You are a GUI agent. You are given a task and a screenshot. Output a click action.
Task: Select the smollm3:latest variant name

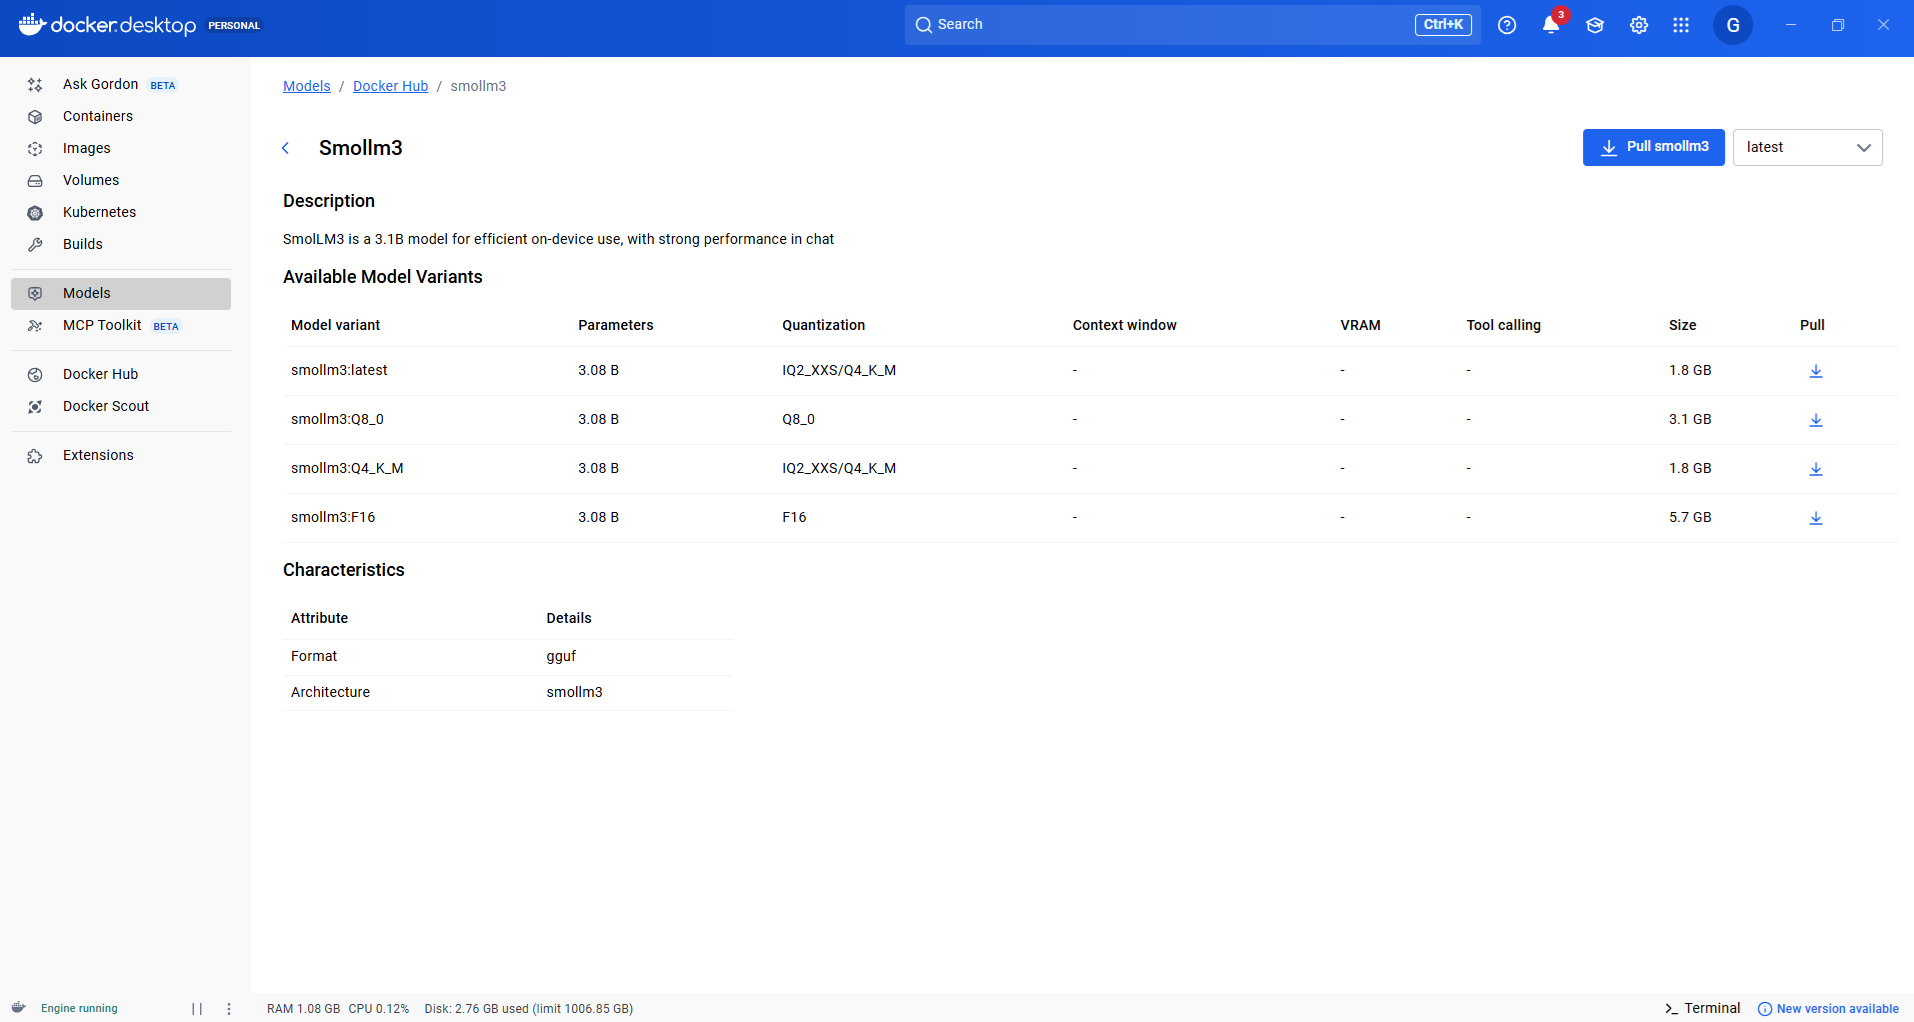[339, 370]
